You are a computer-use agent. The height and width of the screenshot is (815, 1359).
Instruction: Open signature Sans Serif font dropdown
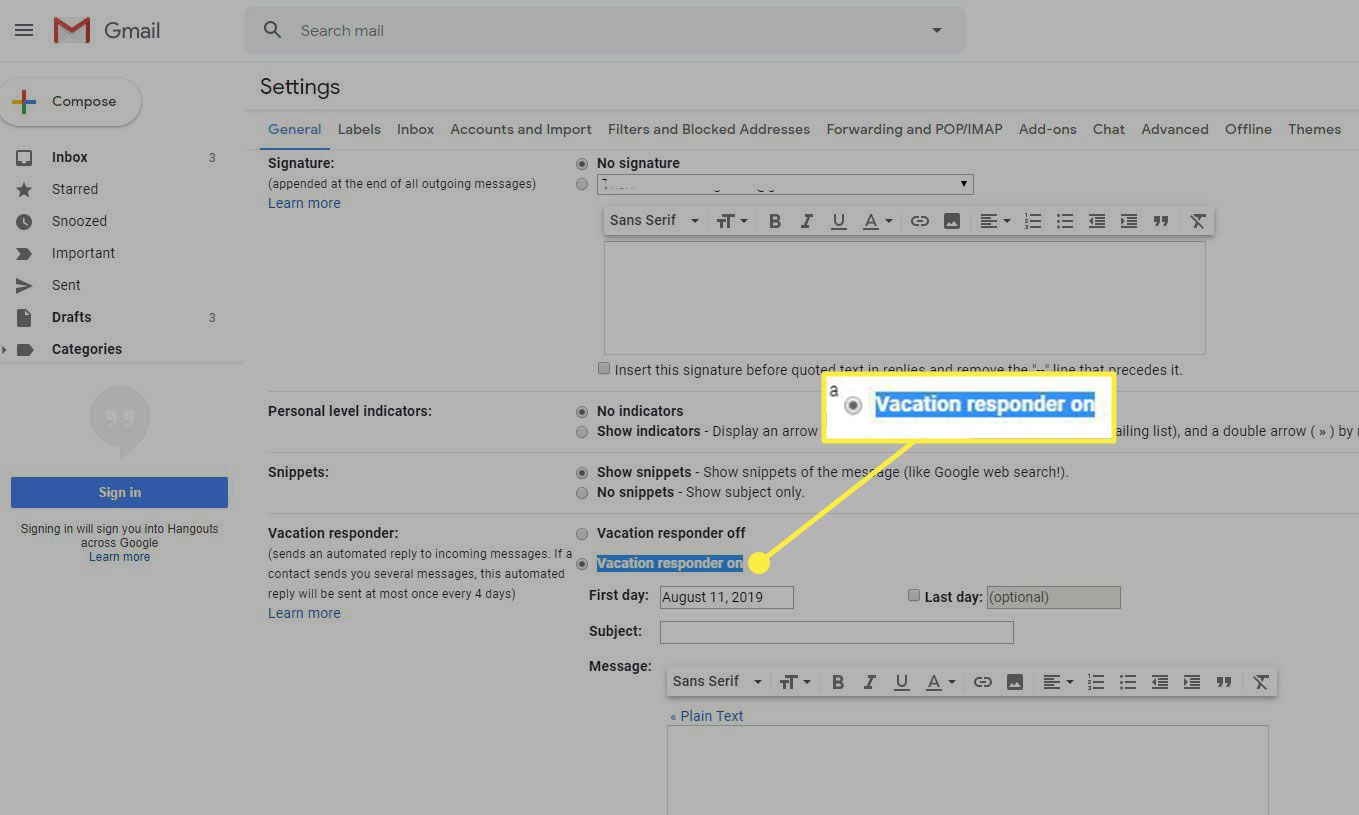tap(654, 220)
